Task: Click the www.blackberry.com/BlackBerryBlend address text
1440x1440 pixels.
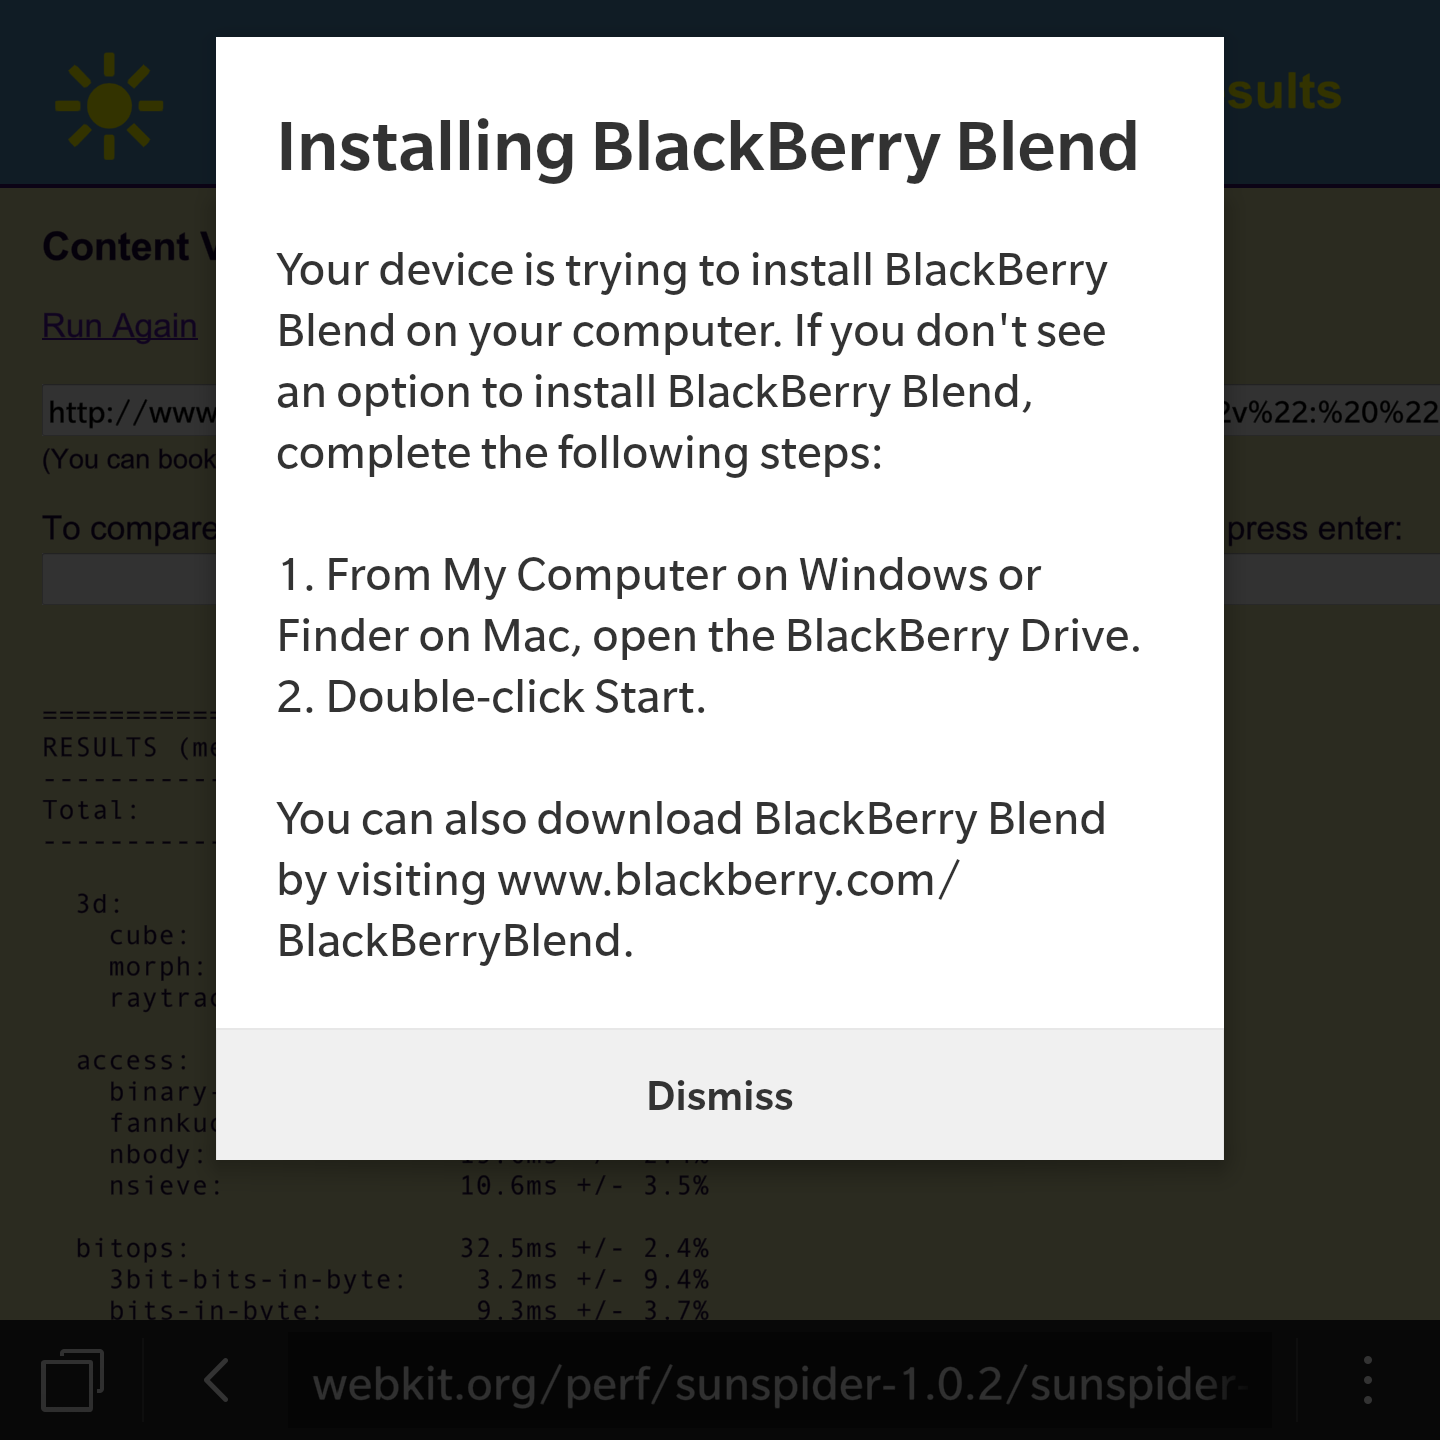Action: click(x=618, y=910)
